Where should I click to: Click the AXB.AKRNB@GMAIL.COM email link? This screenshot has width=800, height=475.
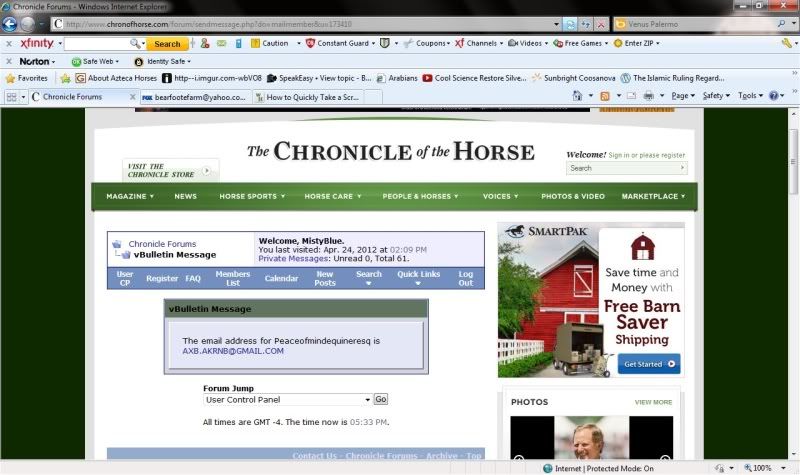233,351
